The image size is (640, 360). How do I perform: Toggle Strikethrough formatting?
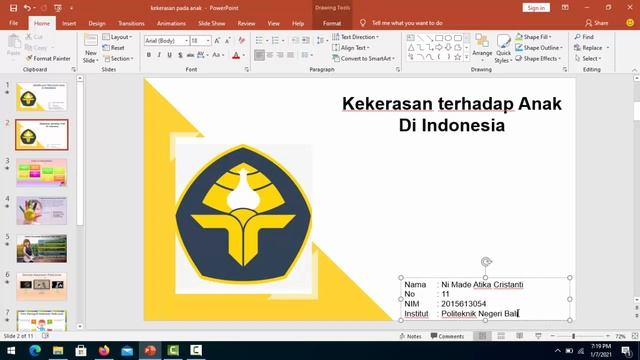190,55
